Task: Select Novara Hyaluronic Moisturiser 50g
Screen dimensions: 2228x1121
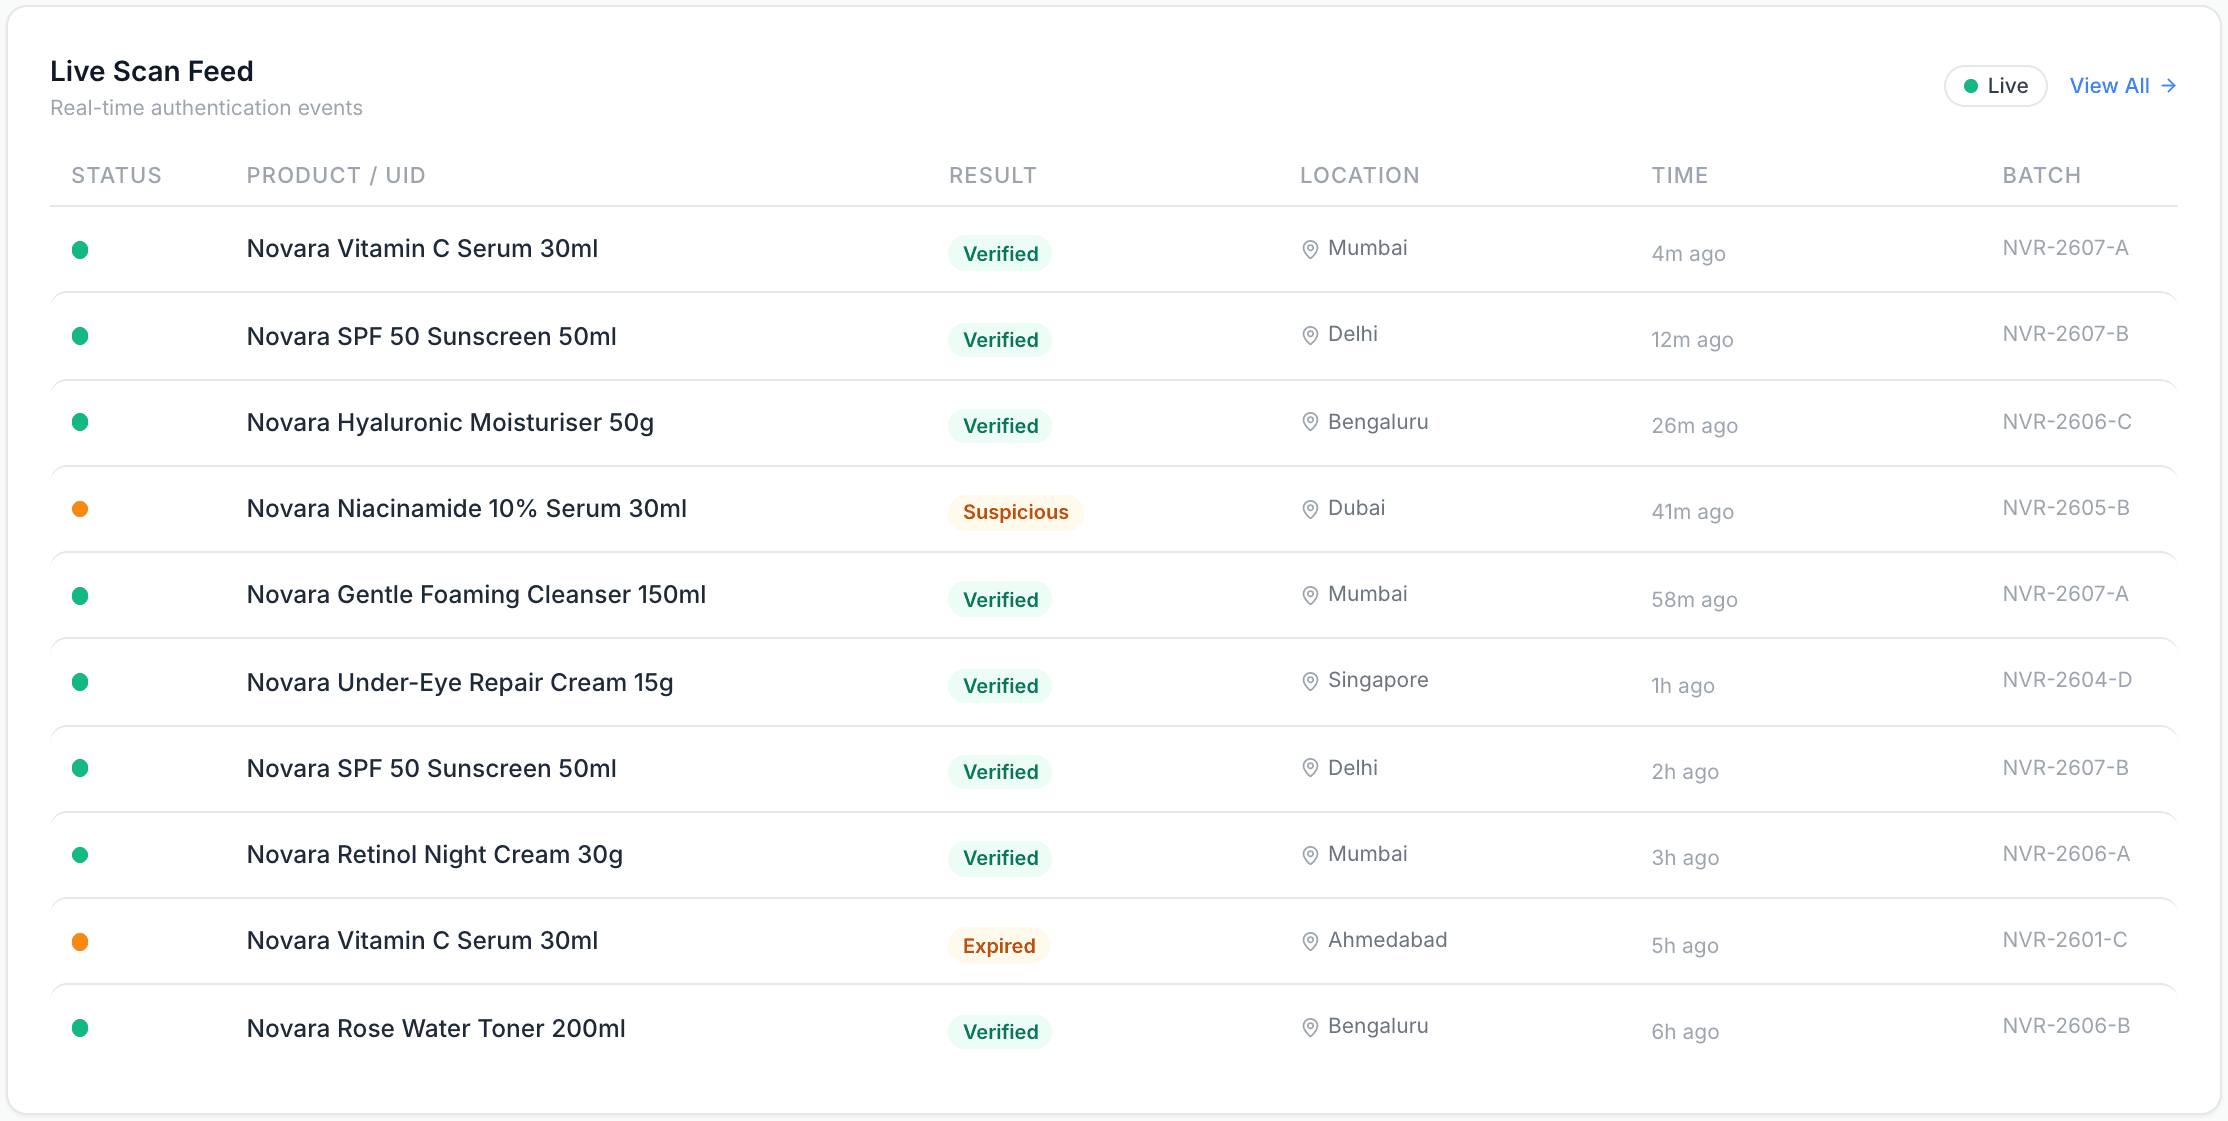Action: pos(450,422)
